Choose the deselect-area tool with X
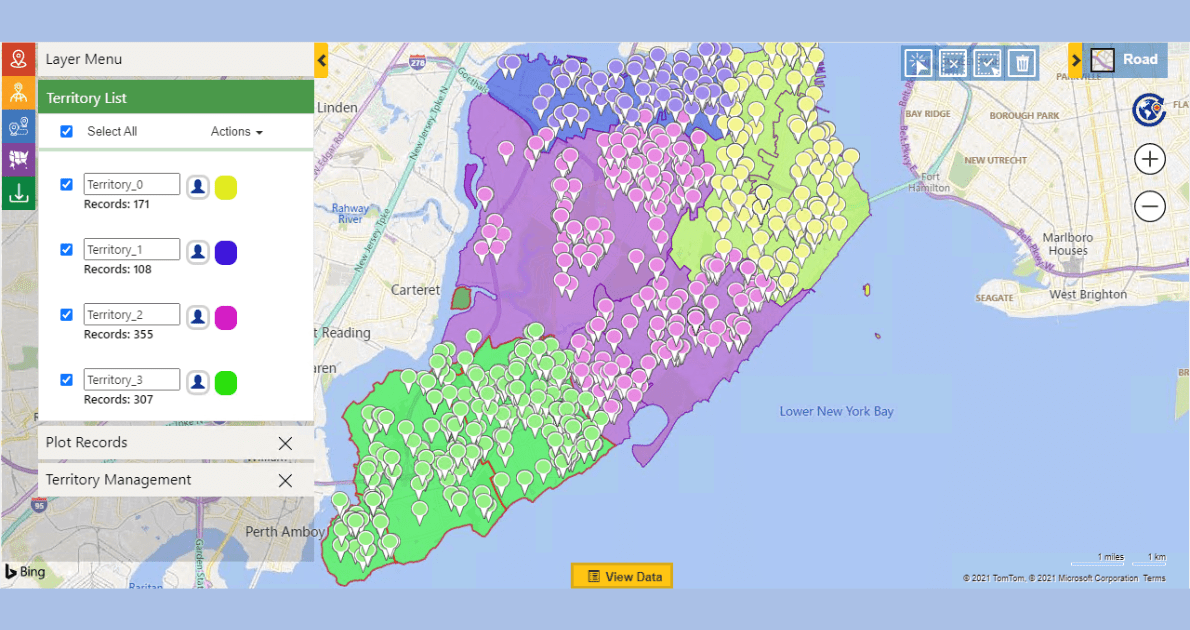The height and width of the screenshot is (630, 1190). pos(952,63)
